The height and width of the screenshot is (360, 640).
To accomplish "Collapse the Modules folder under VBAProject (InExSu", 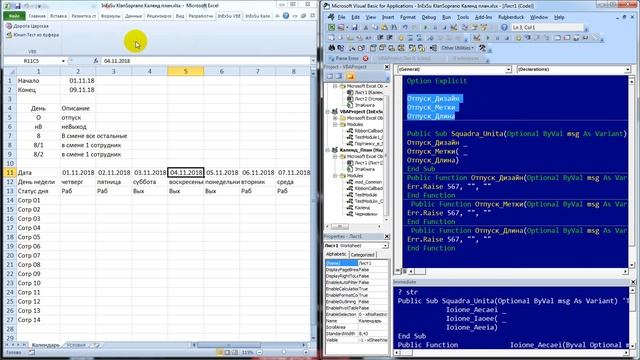I will 335,124.
